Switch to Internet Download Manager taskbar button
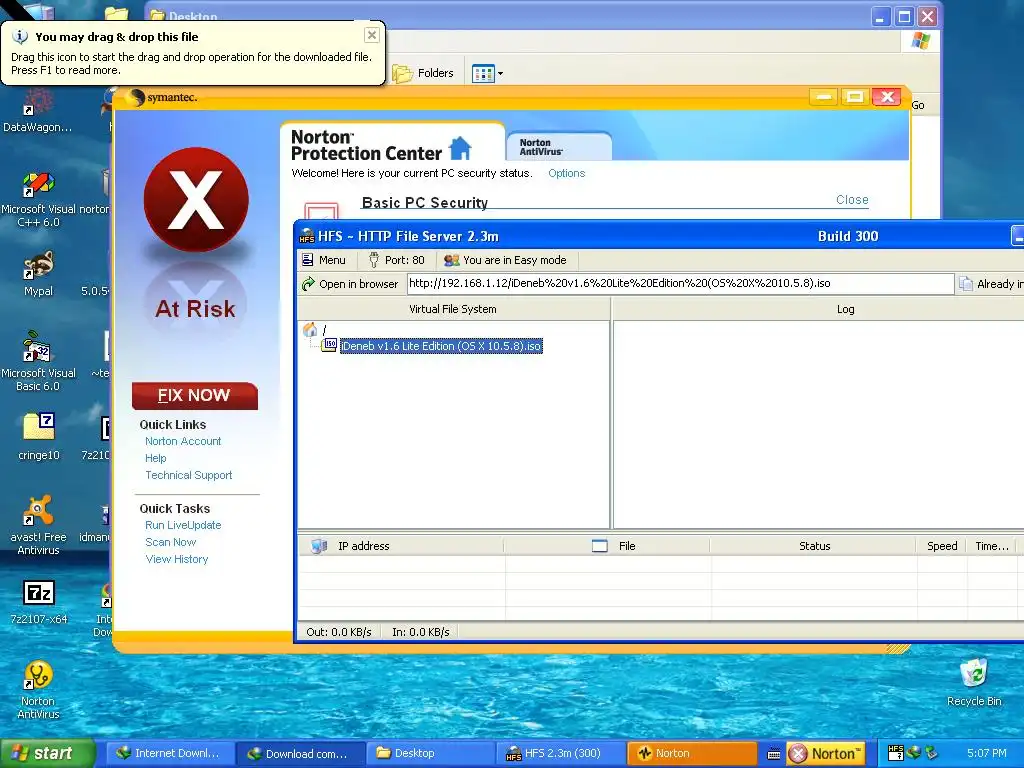The image size is (1024, 768). pyautogui.click(x=168, y=753)
